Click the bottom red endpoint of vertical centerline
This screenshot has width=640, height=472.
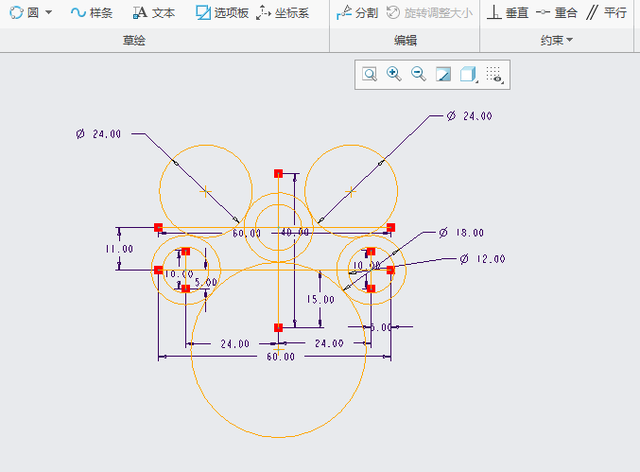click(x=278, y=327)
